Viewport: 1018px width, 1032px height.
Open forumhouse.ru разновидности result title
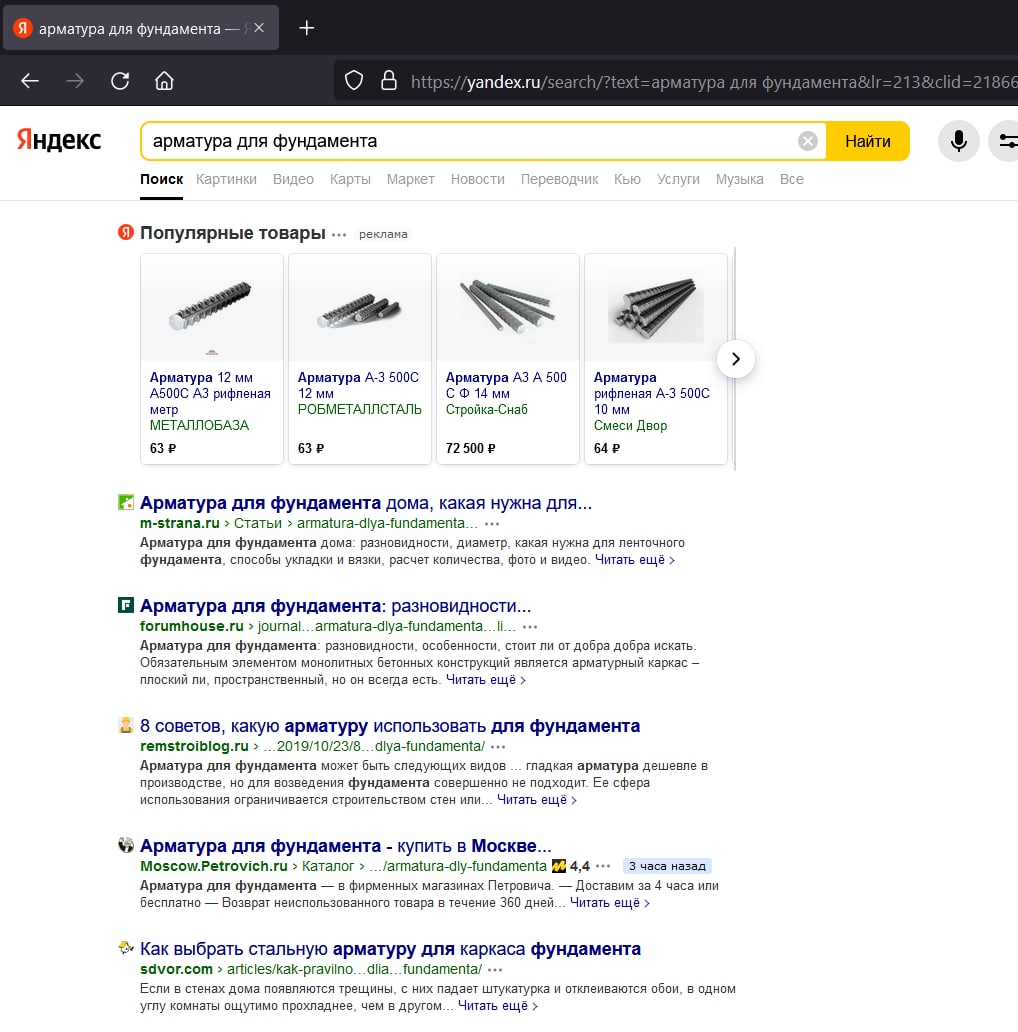[336, 606]
